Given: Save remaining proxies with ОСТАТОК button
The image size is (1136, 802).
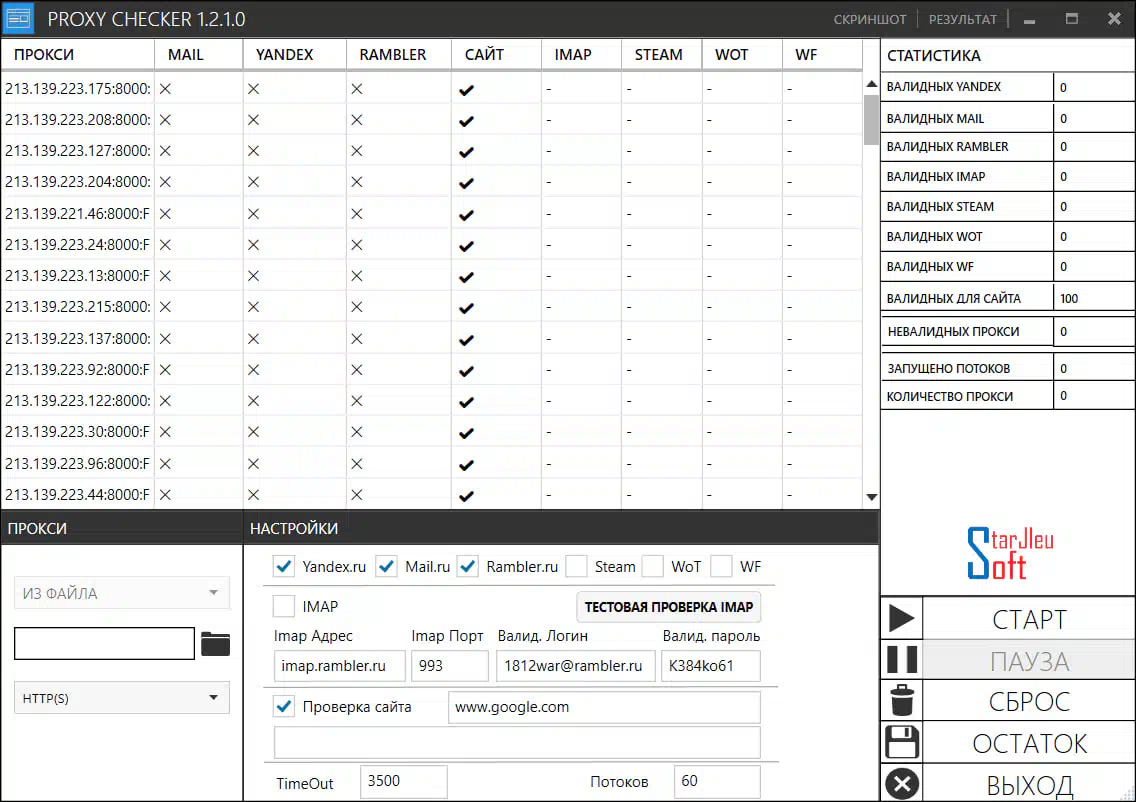Looking at the screenshot, I should pos(1029,743).
